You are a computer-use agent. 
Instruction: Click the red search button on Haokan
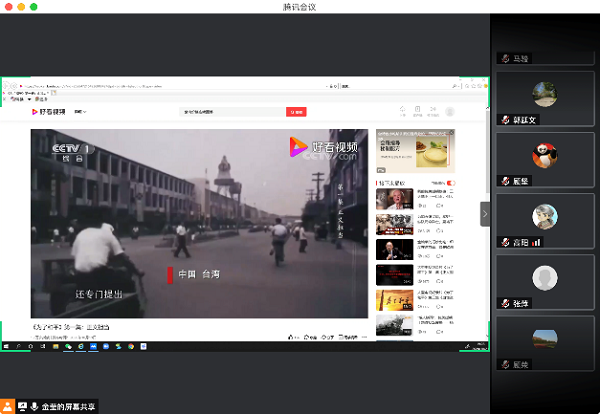coord(296,112)
